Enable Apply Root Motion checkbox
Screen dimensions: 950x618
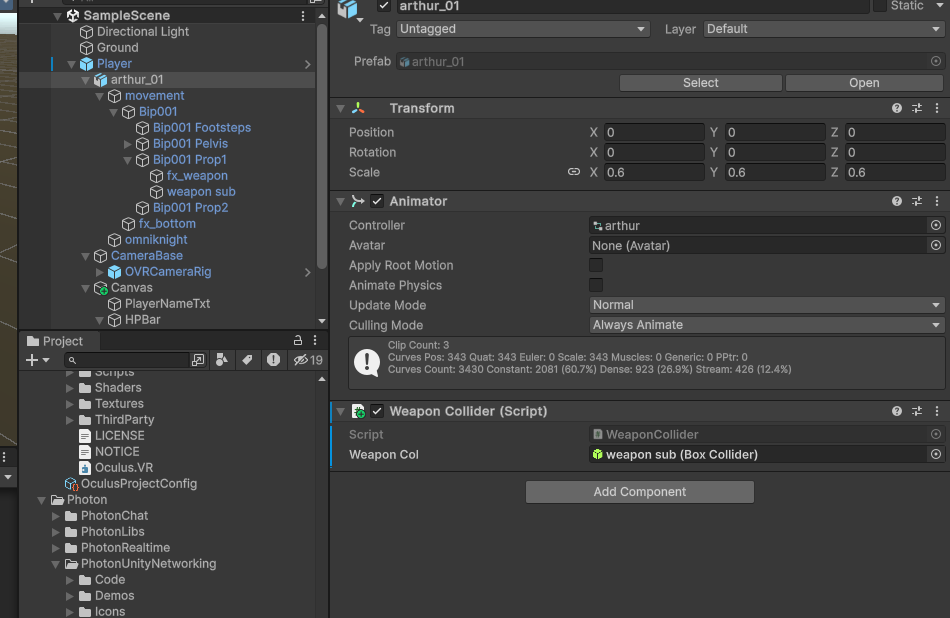tap(596, 265)
